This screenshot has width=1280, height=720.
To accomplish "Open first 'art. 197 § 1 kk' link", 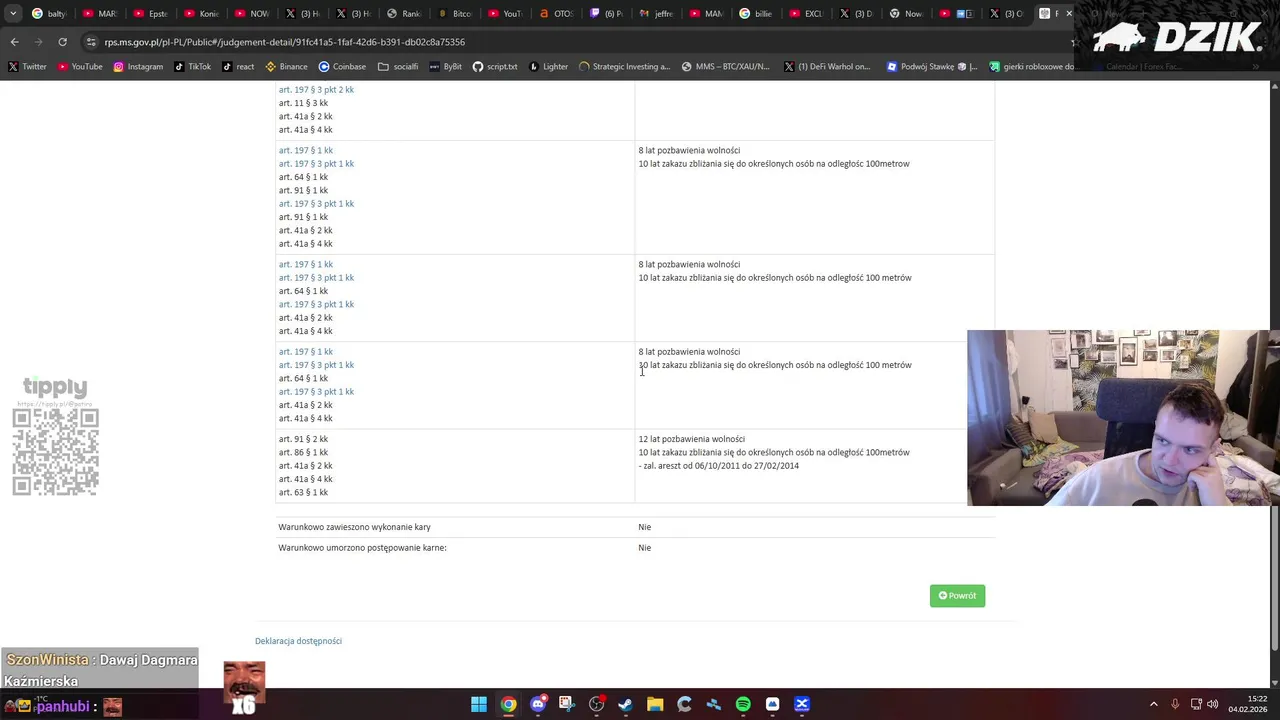I will 306,151.
